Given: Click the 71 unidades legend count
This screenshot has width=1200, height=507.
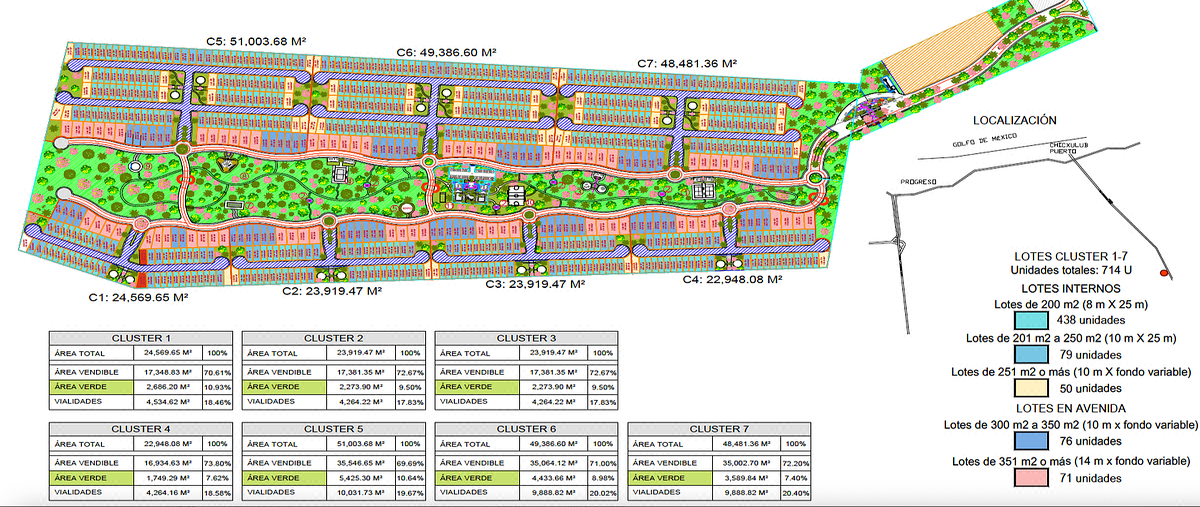Looking at the screenshot, I should pyautogui.click(x=1090, y=478).
